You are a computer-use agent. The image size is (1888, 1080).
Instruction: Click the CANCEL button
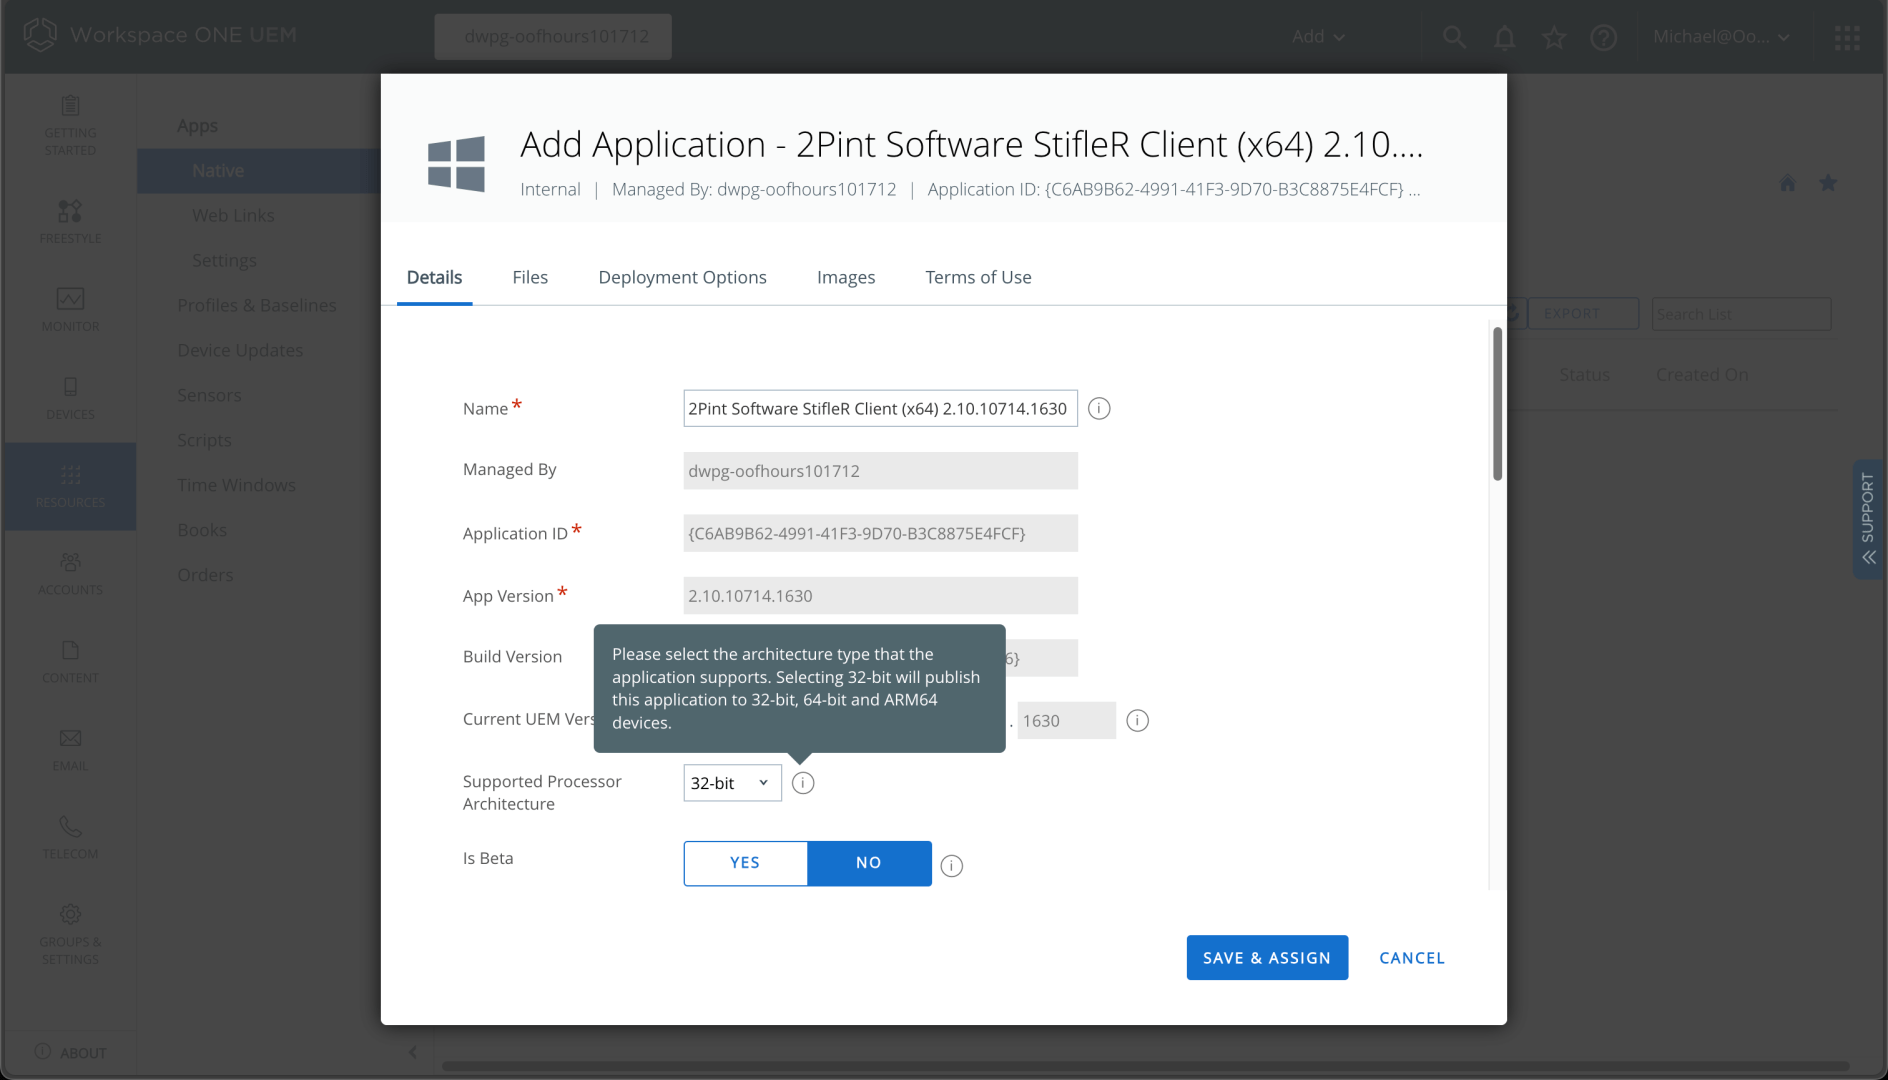coord(1412,958)
